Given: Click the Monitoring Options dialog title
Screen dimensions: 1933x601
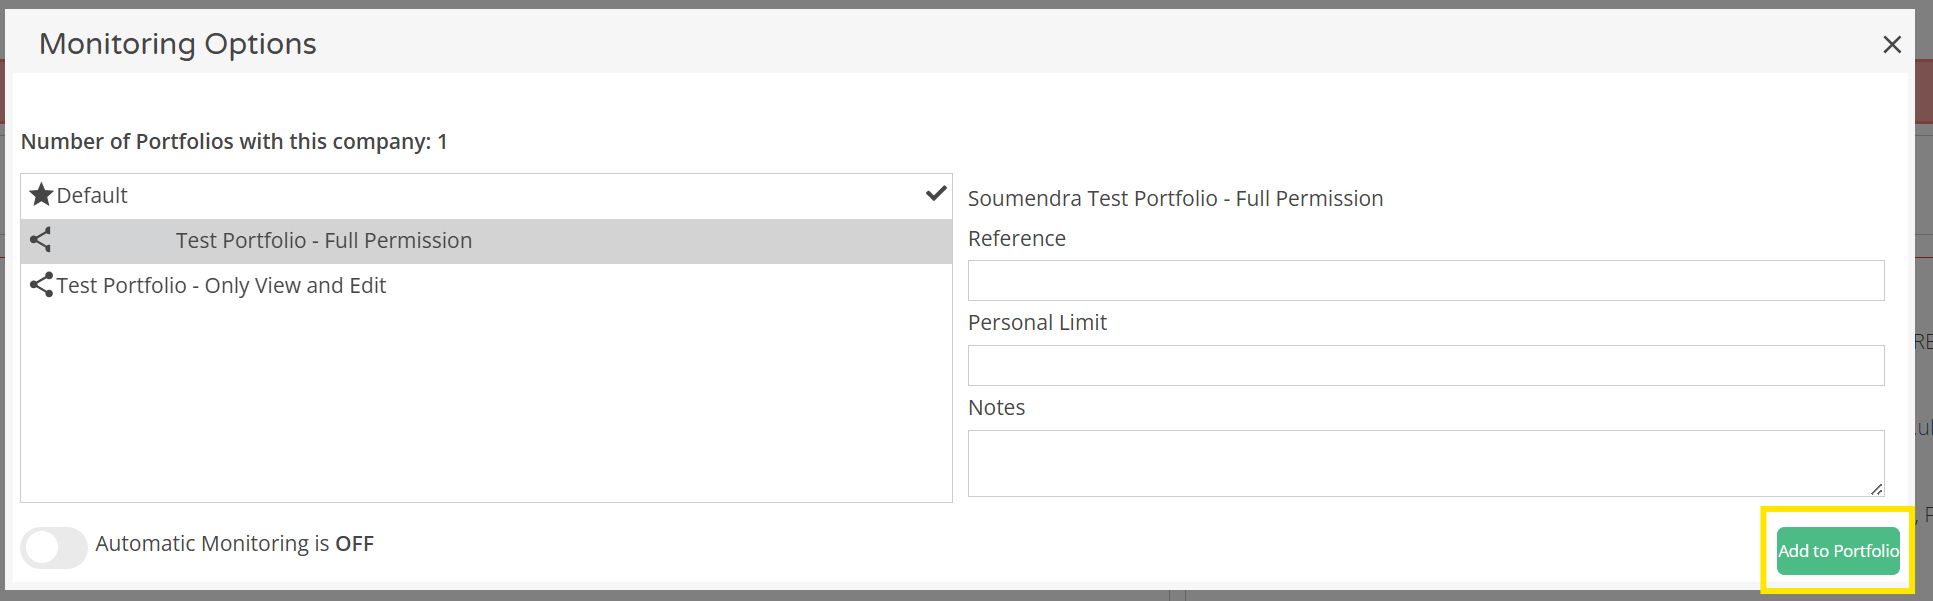Looking at the screenshot, I should pos(178,44).
